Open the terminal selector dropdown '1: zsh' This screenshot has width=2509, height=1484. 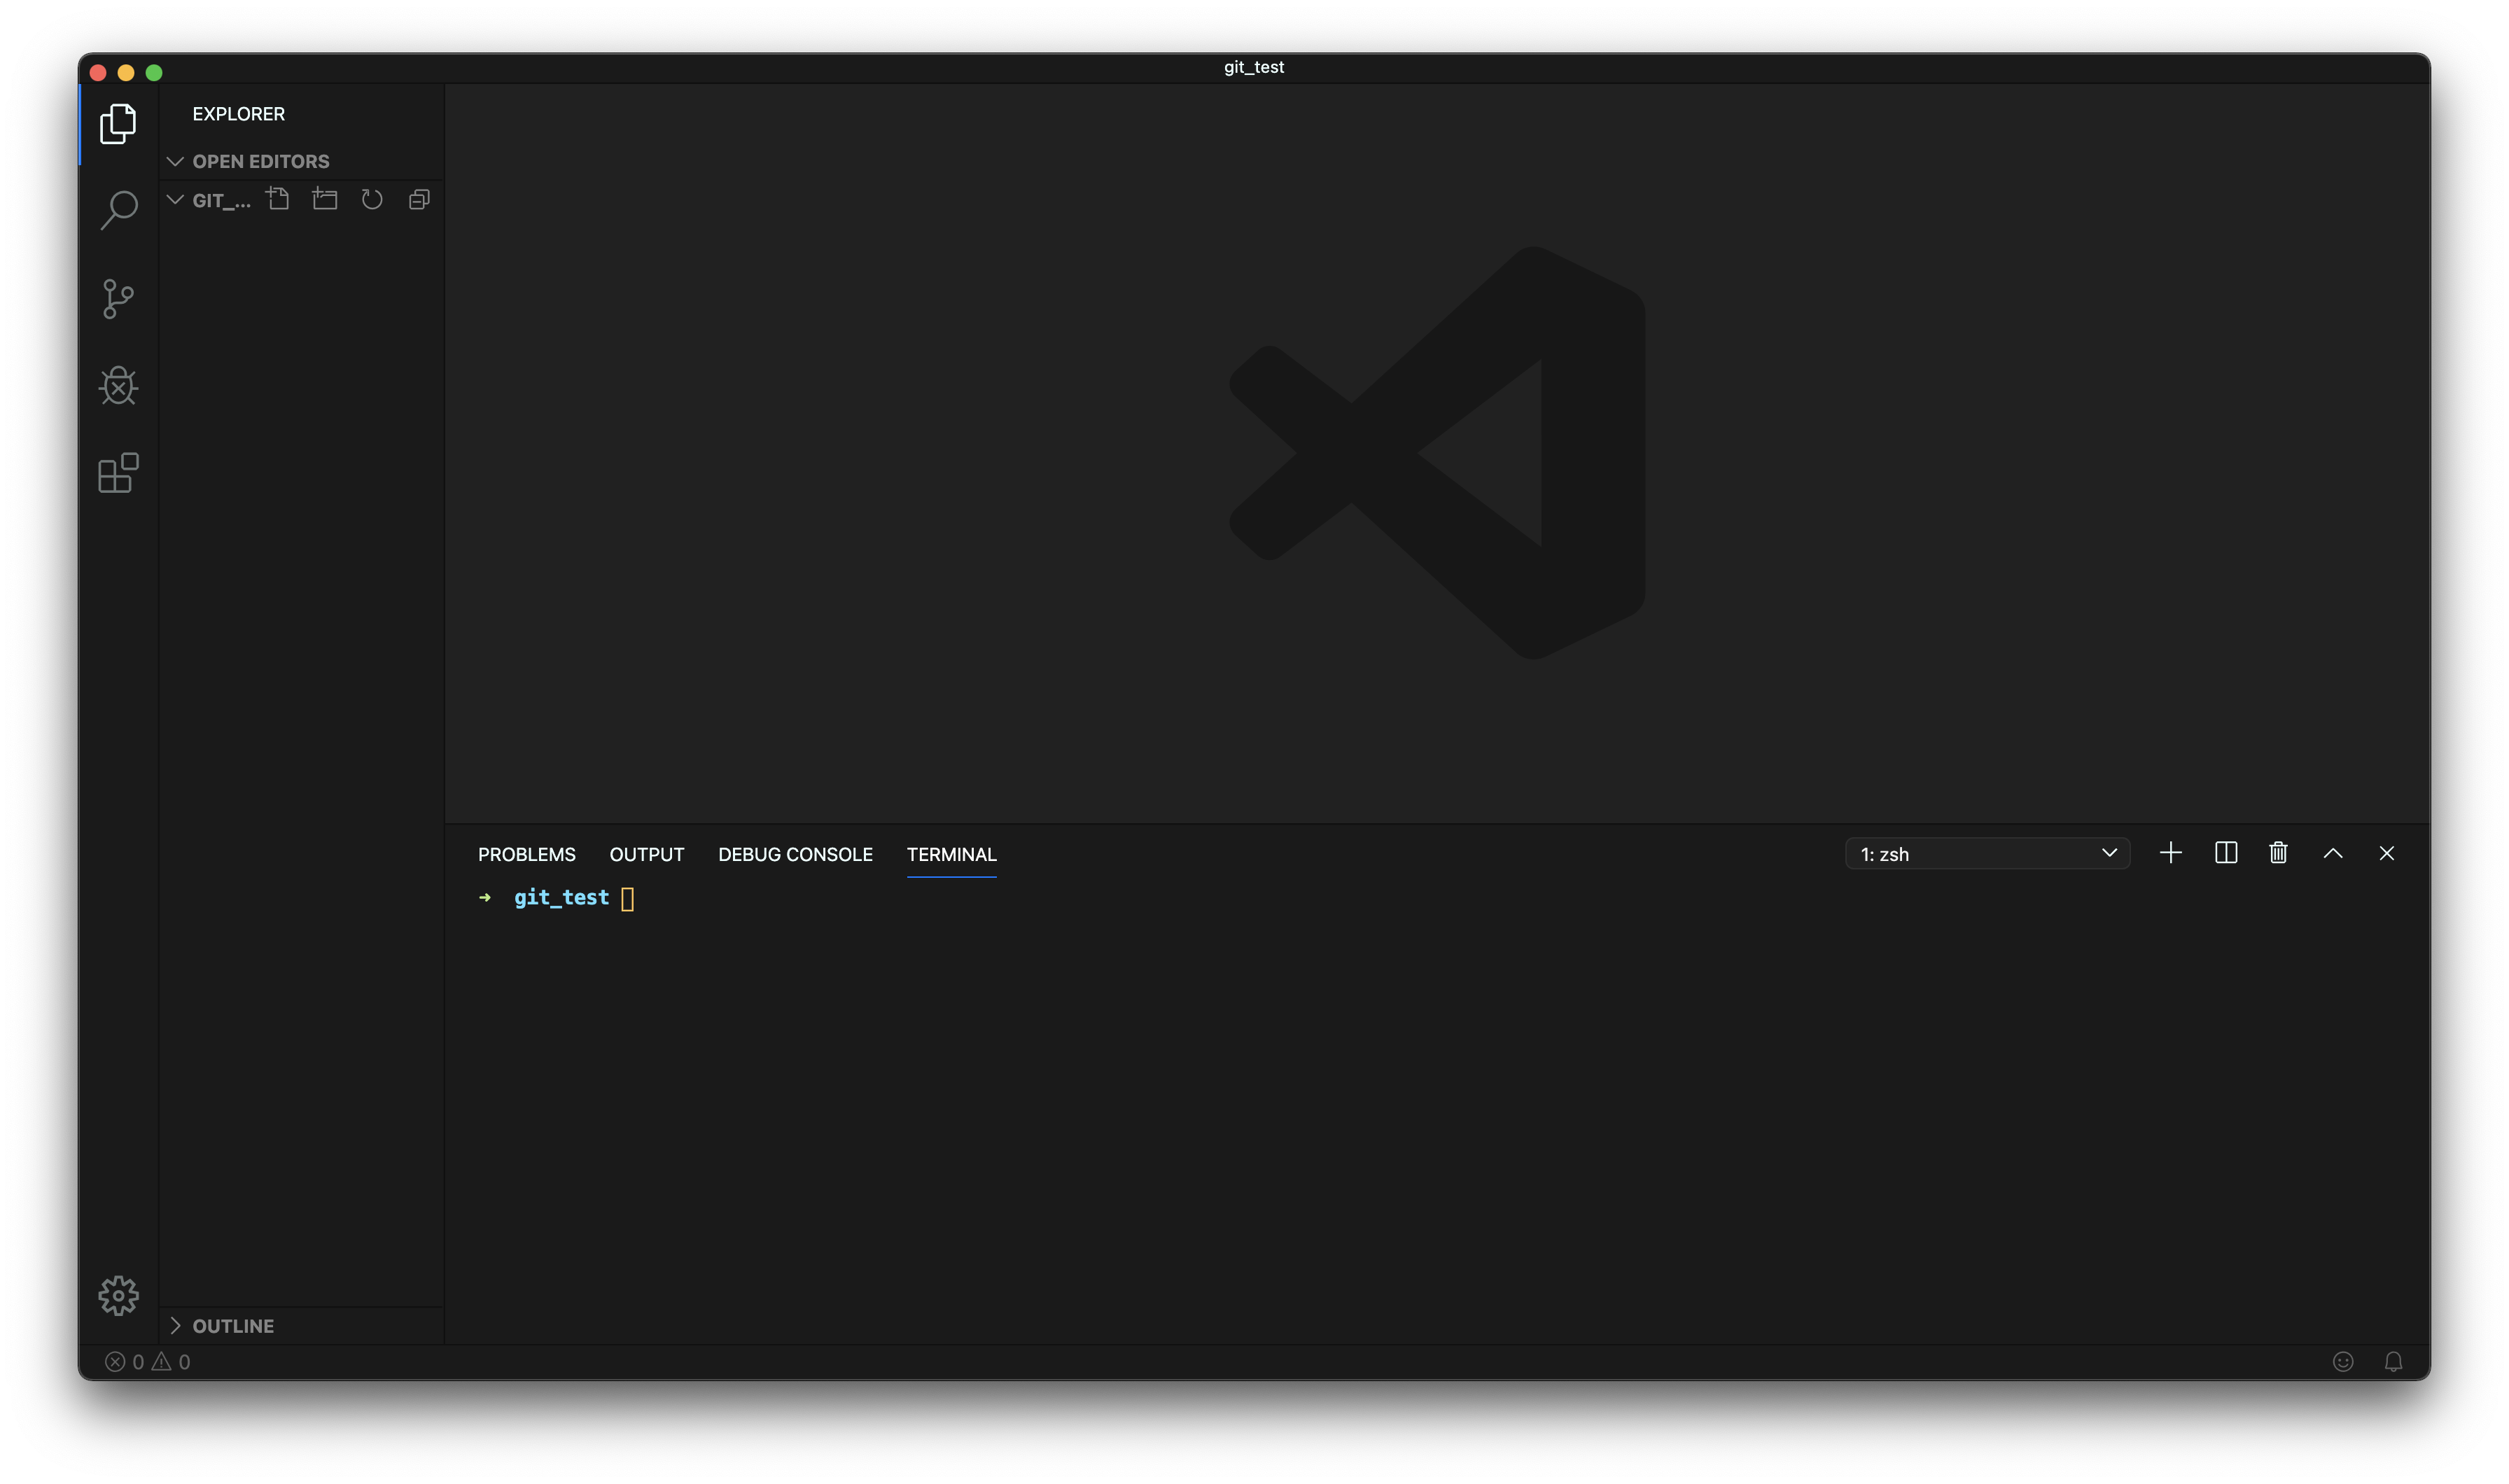point(1987,854)
